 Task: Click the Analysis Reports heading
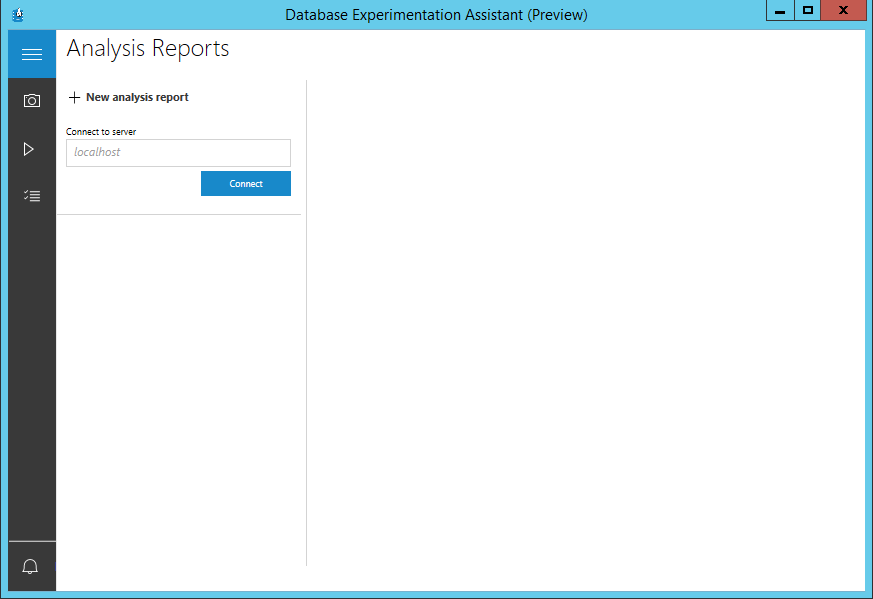point(148,49)
